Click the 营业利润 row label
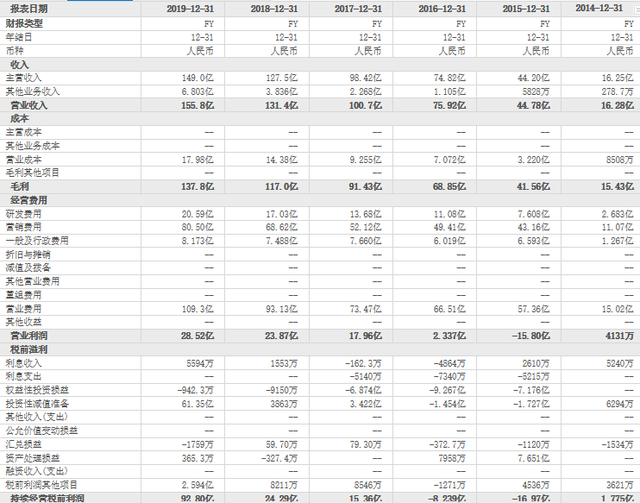Image resolution: width=640 pixels, height=503 pixels. point(29,336)
